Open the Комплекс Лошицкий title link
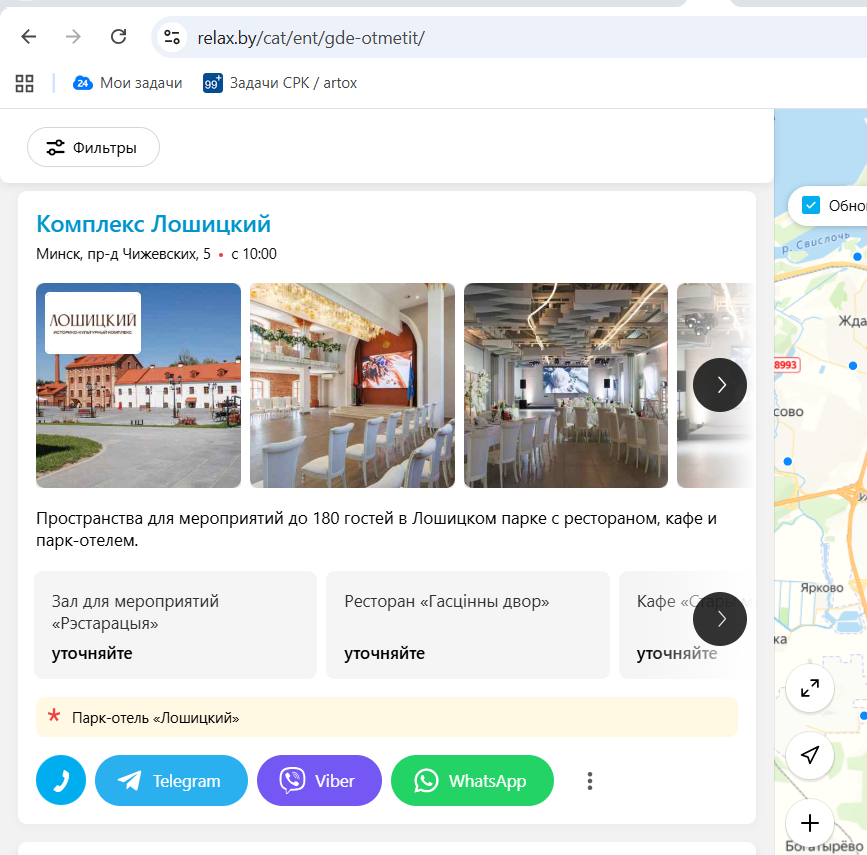This screenshot has height=855, width=867. (x=153, y=224)
